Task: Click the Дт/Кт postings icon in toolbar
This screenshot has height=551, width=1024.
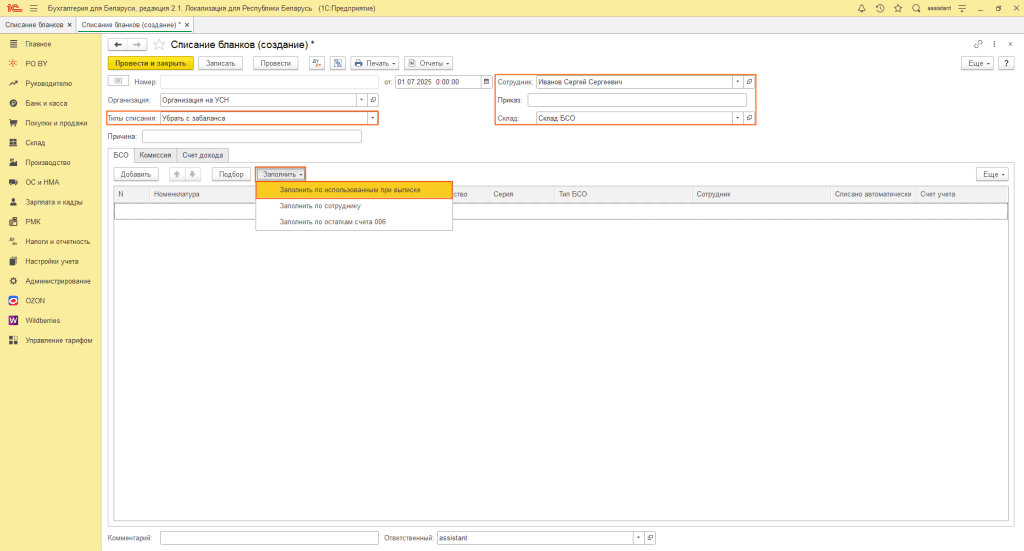Action: point(317,63)
